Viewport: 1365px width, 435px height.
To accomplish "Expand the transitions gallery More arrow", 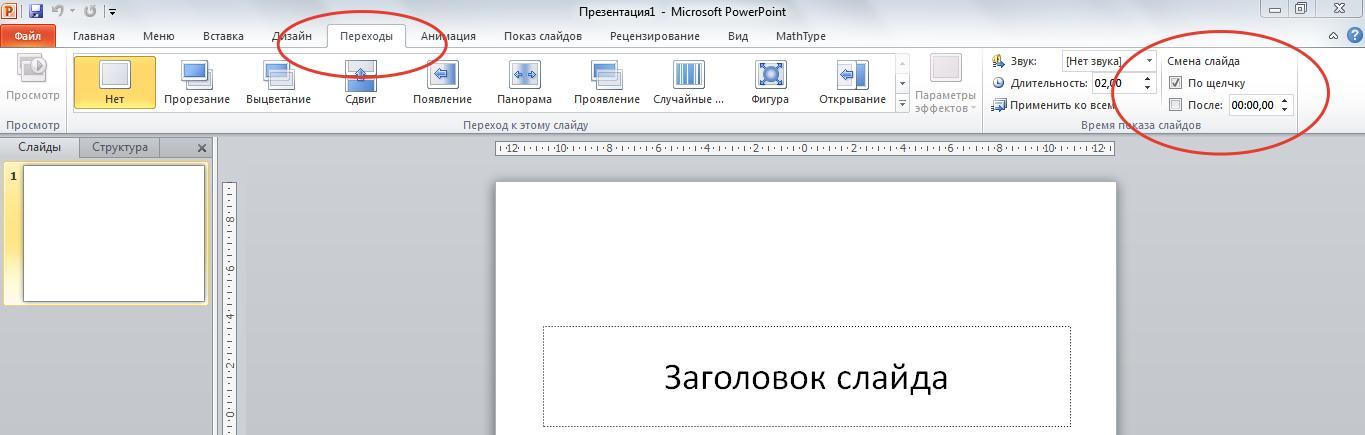I will click(903, 103).
